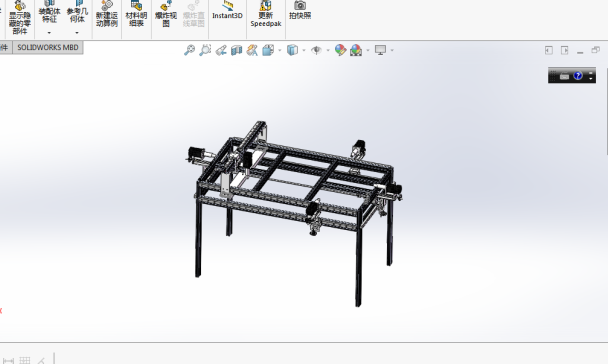Click Update Speedpak (更新 Speedpak)
This screenshot has width=608, height=364.
(266, 14)
